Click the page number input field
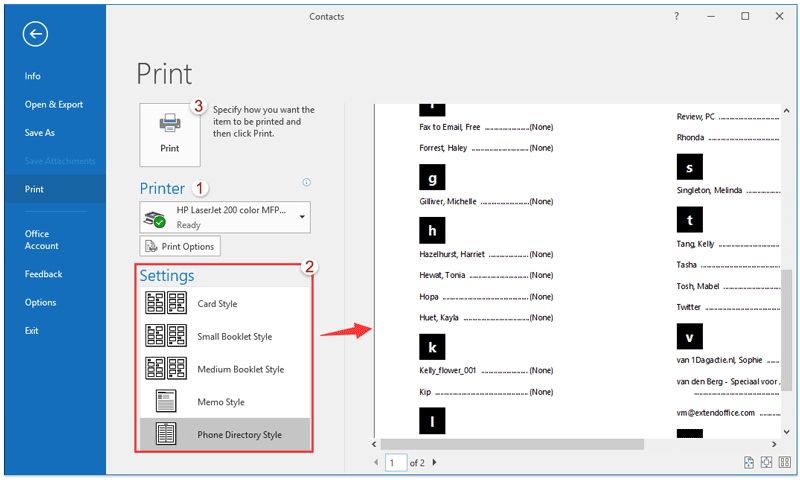 [x=396, y=463]
